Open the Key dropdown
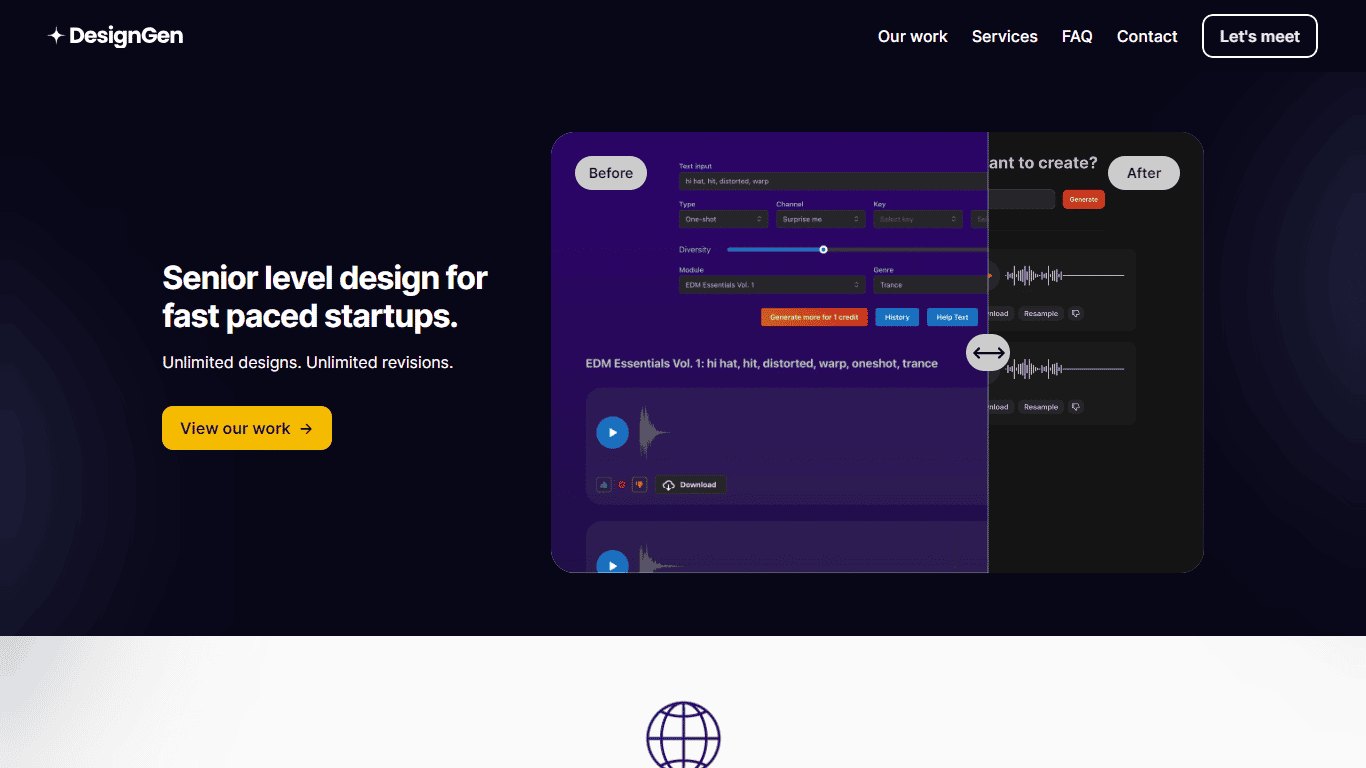 (917, 219)
